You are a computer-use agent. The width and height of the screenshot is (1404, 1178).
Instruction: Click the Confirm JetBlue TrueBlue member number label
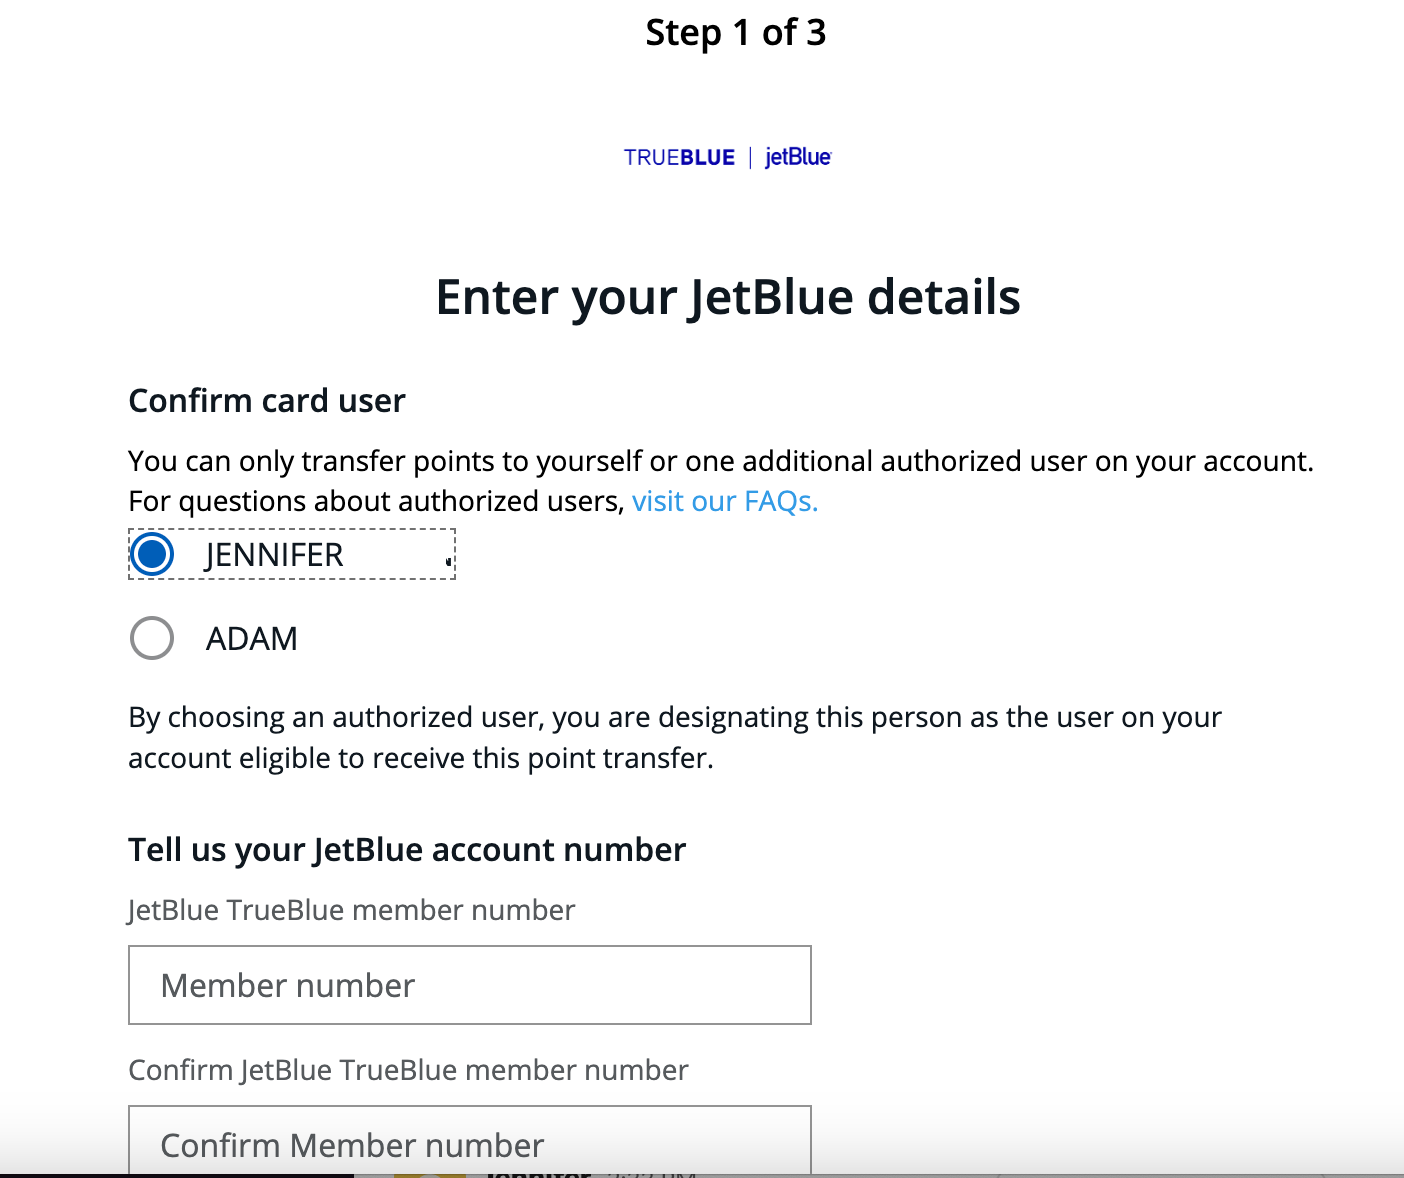pos(408,1070)
